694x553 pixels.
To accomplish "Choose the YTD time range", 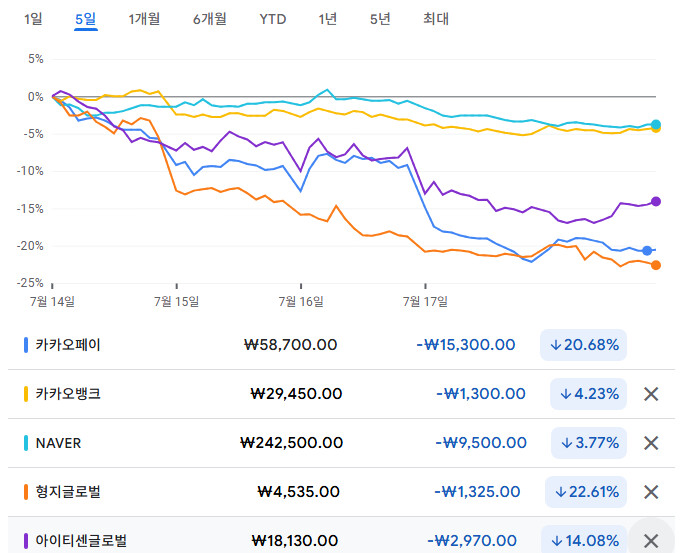I will point(271,18).
